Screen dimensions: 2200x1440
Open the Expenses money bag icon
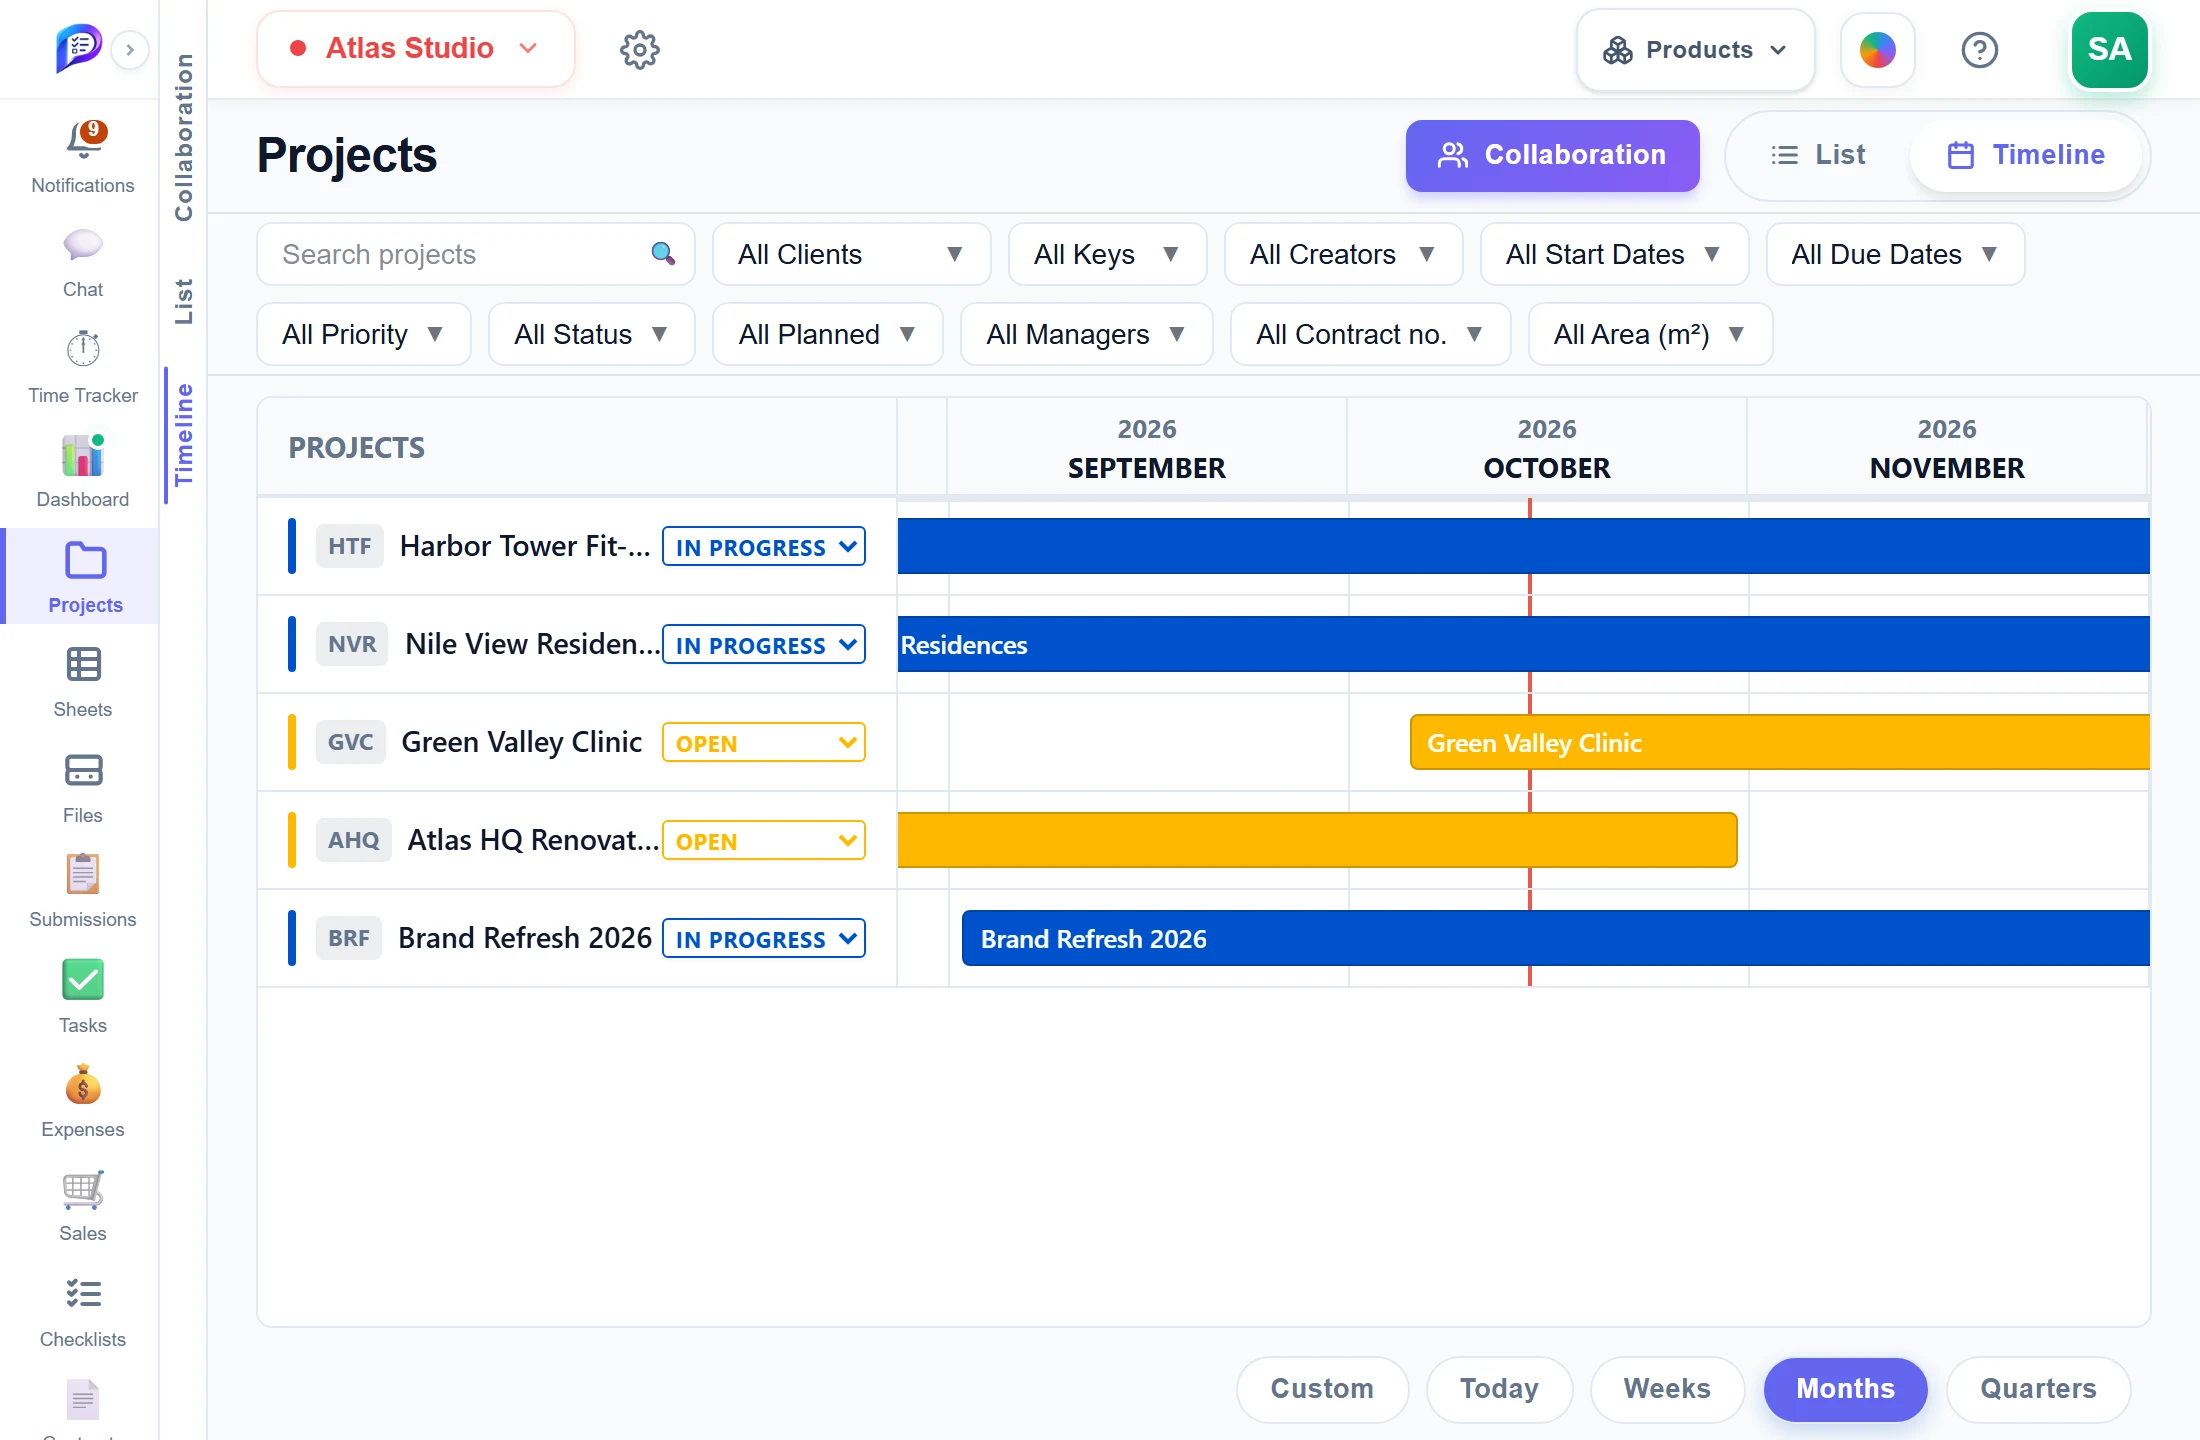pyautogui.click(x=83, y=1085)
